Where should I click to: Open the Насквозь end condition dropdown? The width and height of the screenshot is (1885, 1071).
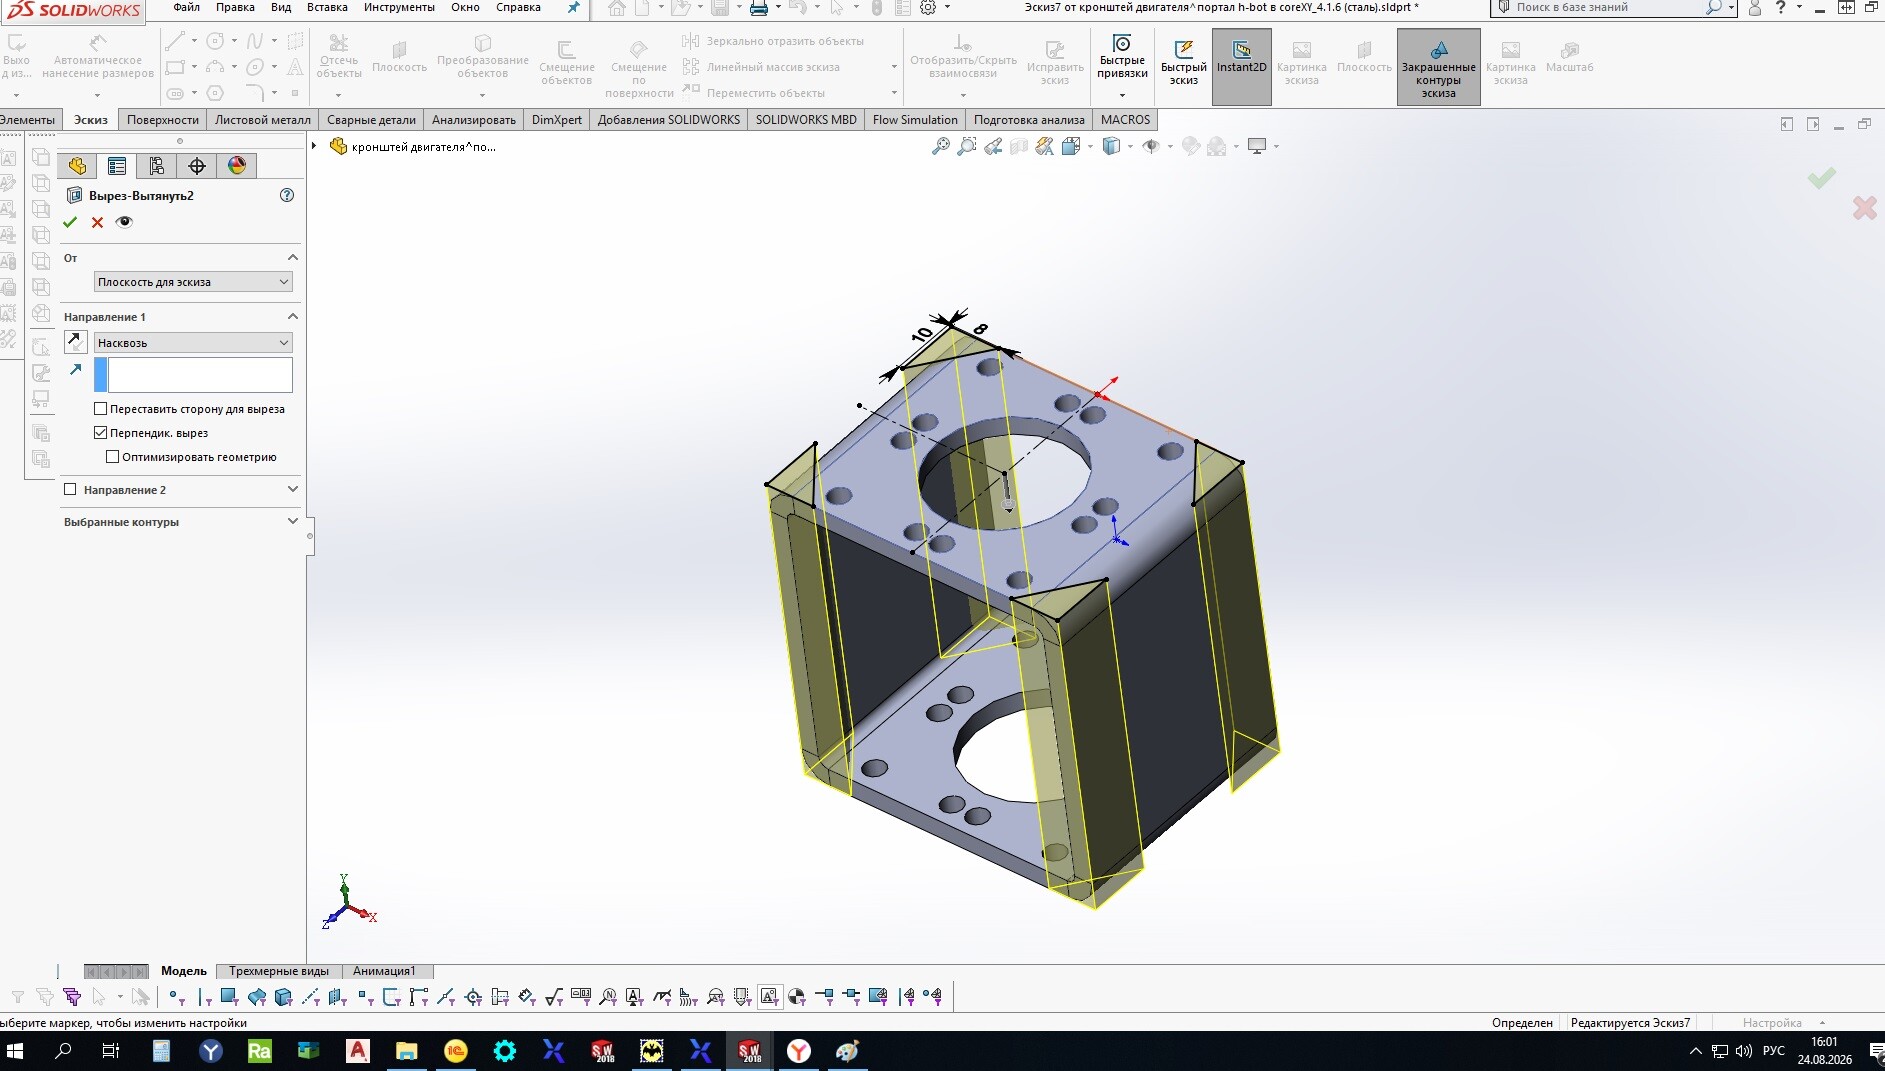click(193, 343)
